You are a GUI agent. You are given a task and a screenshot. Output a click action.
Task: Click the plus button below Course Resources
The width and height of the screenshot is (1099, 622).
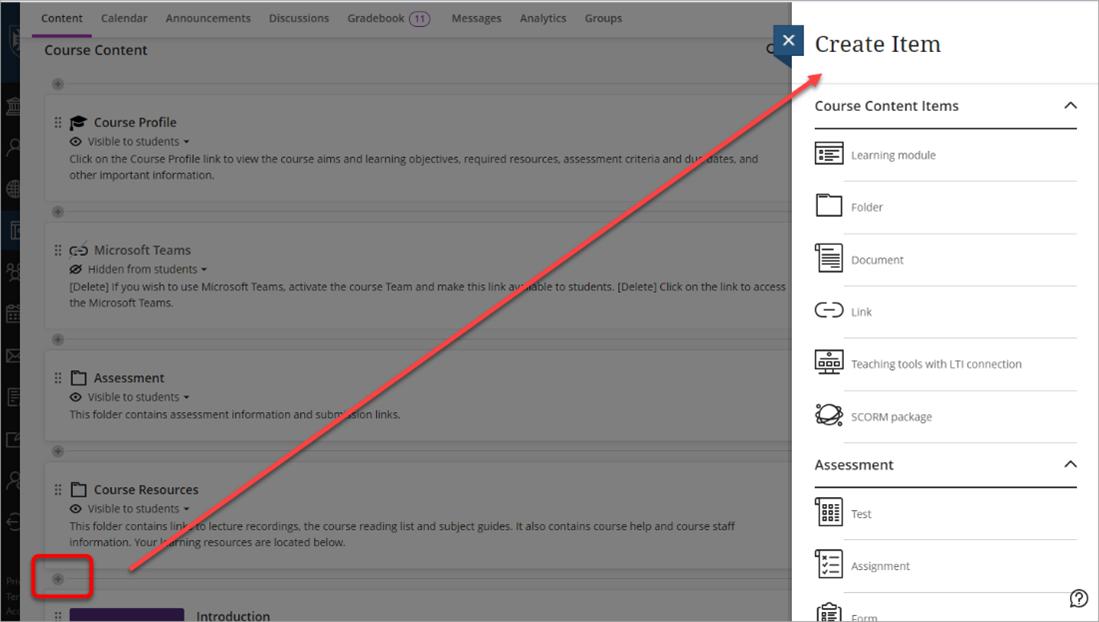[58, 579]
